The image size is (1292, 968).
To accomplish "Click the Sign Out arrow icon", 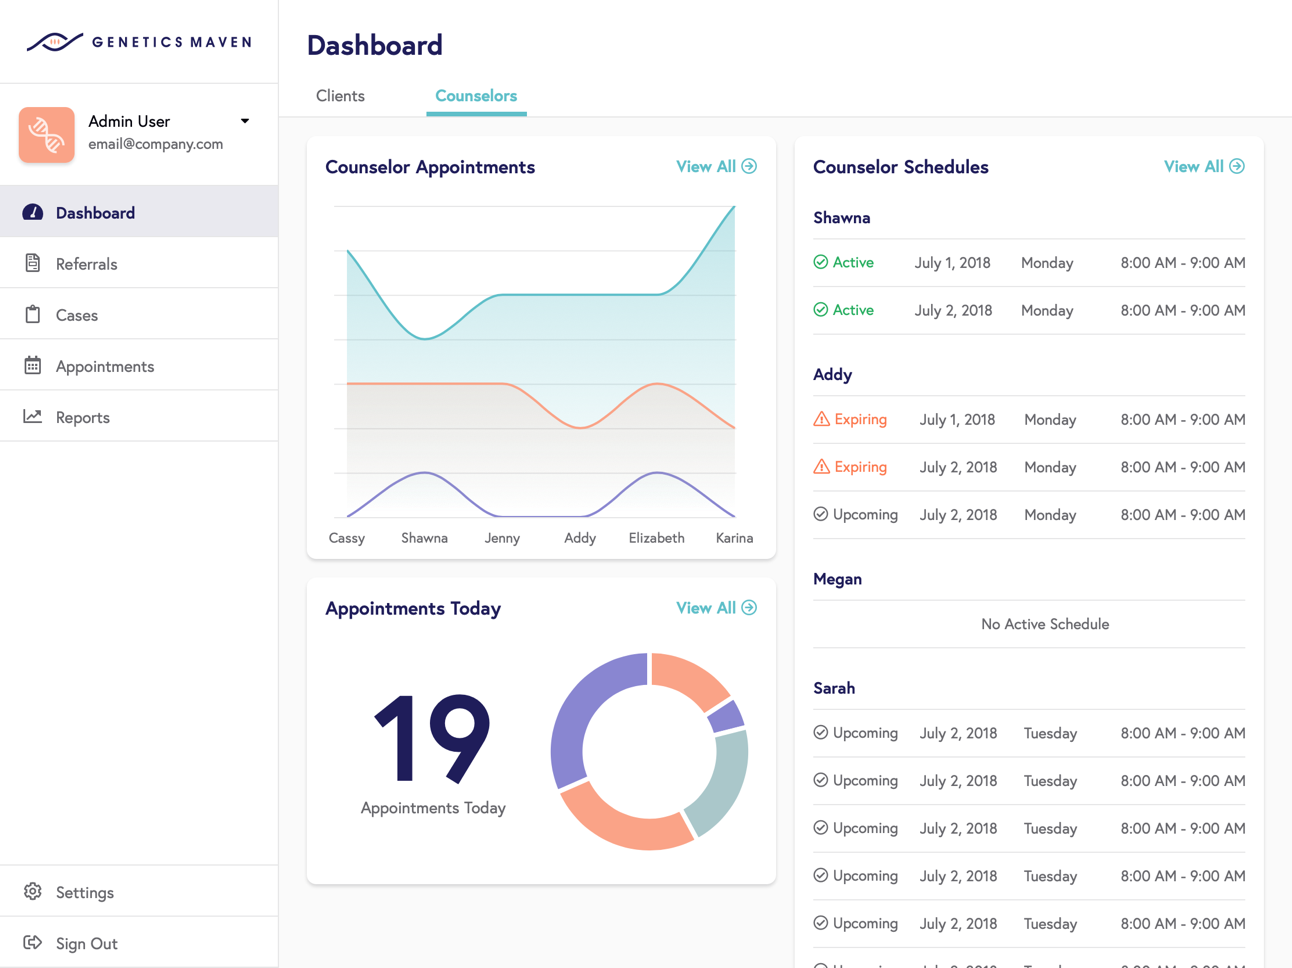I will tap(33, 942).
